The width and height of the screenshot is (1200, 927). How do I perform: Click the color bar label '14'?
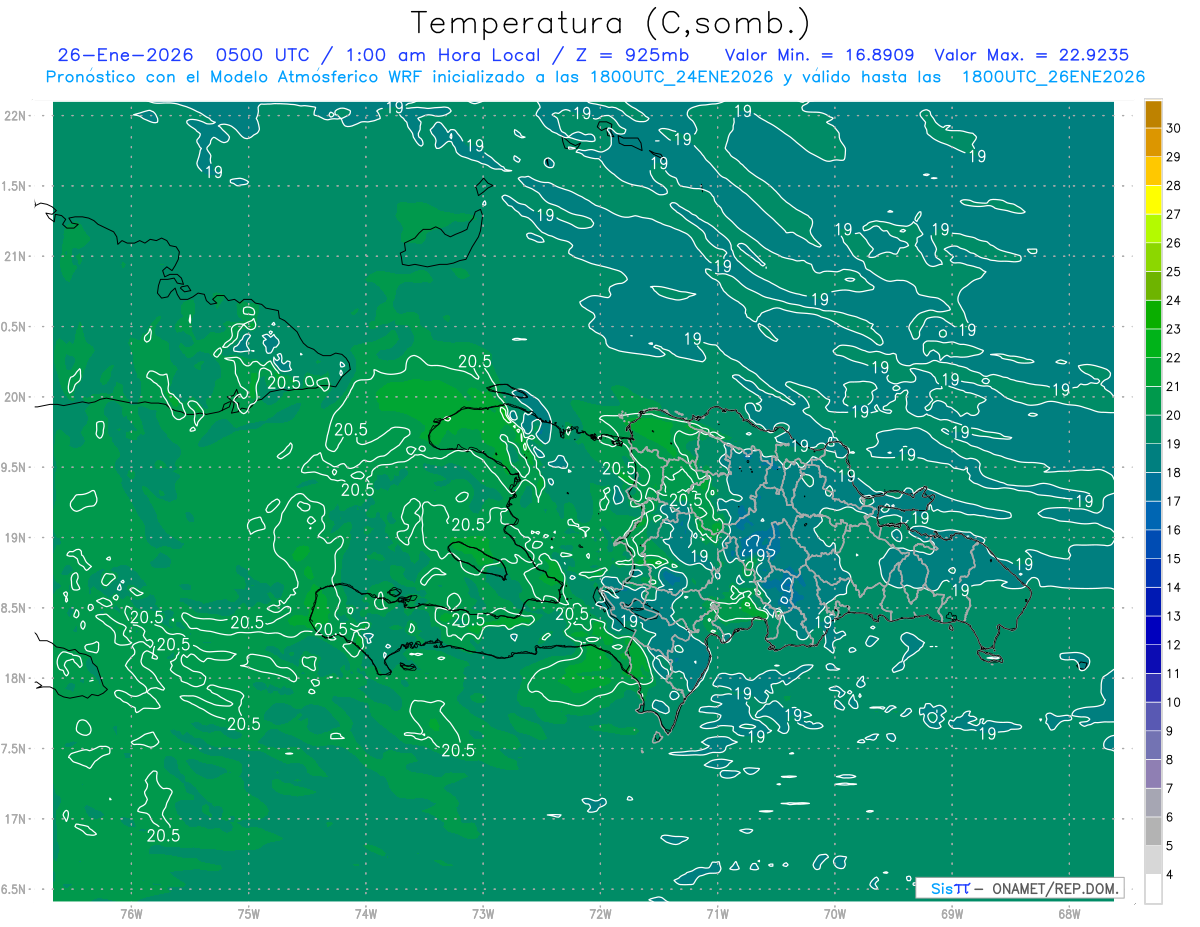click(x=1174, y=587)
